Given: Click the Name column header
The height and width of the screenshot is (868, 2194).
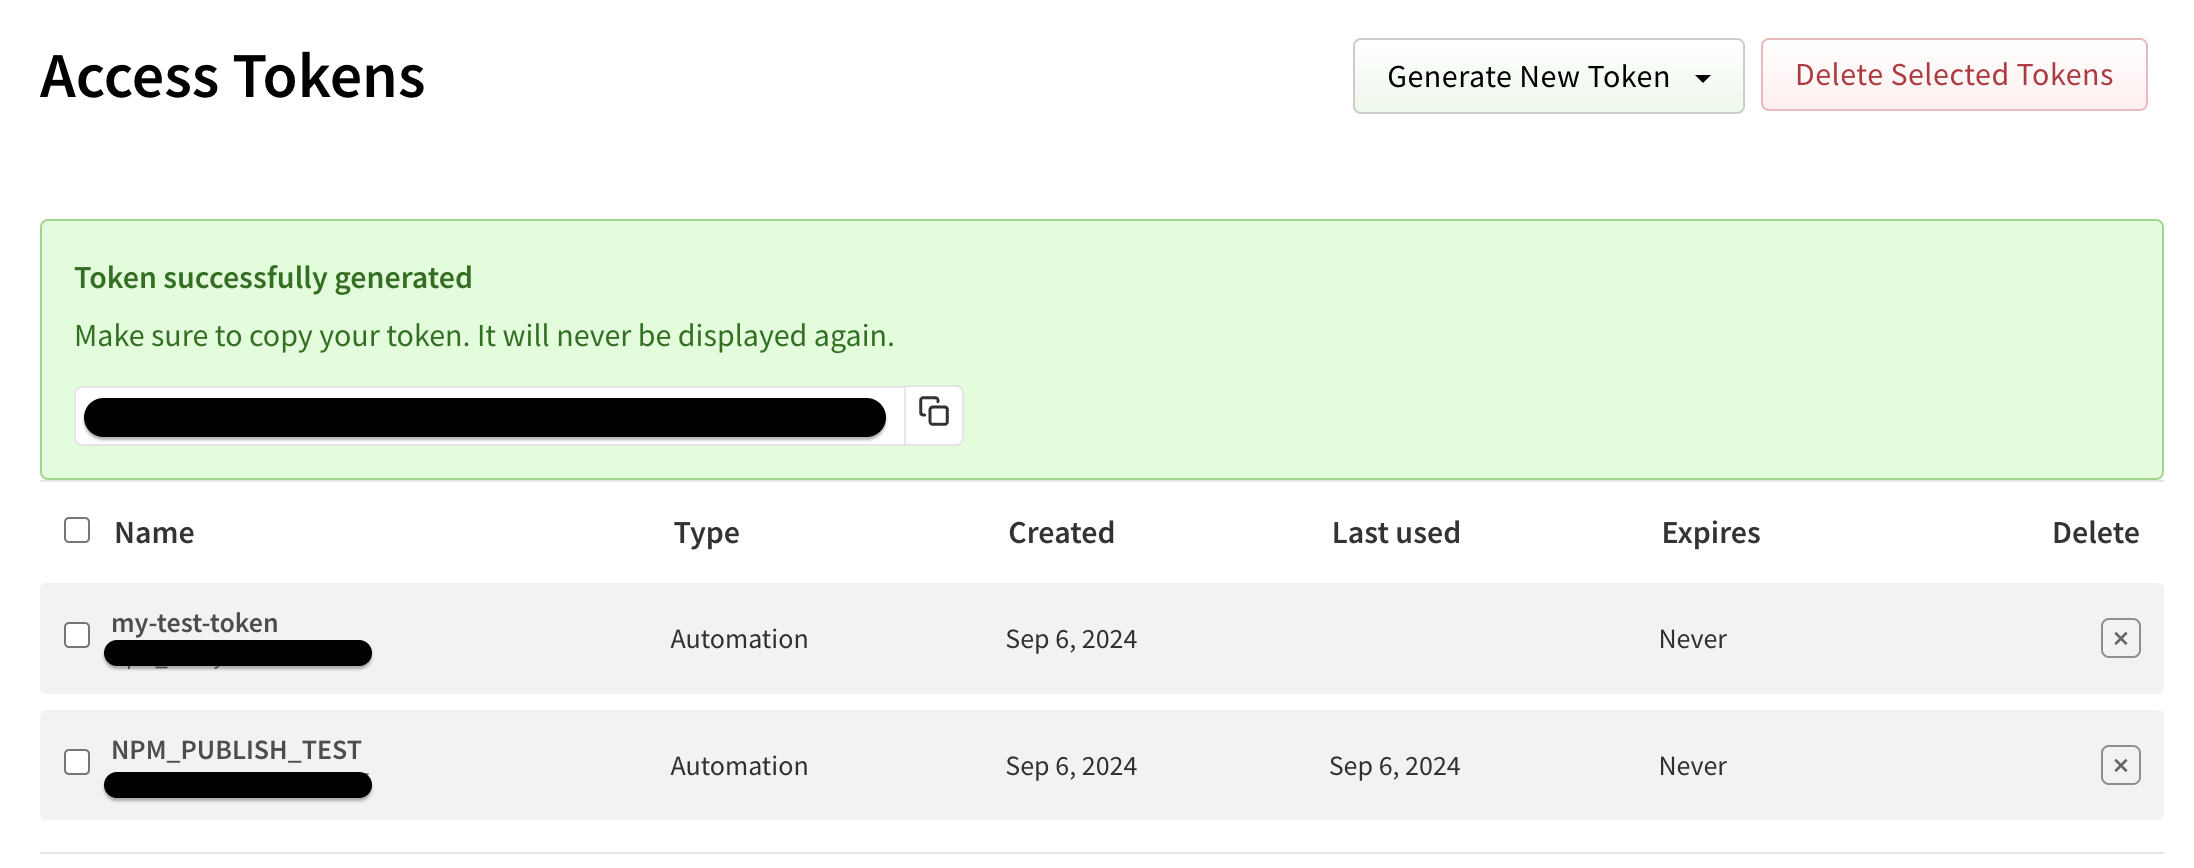Looking at the screenshot, I should point(154,533).
